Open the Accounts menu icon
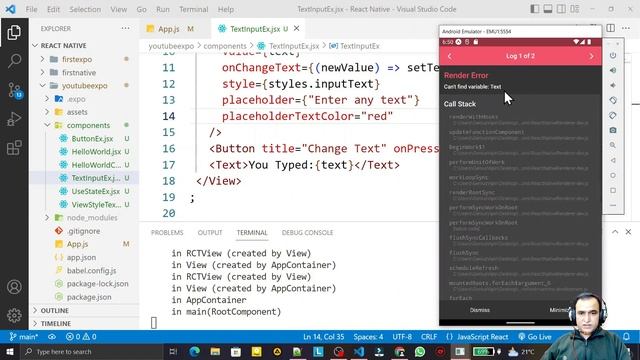 click(14, 287)
